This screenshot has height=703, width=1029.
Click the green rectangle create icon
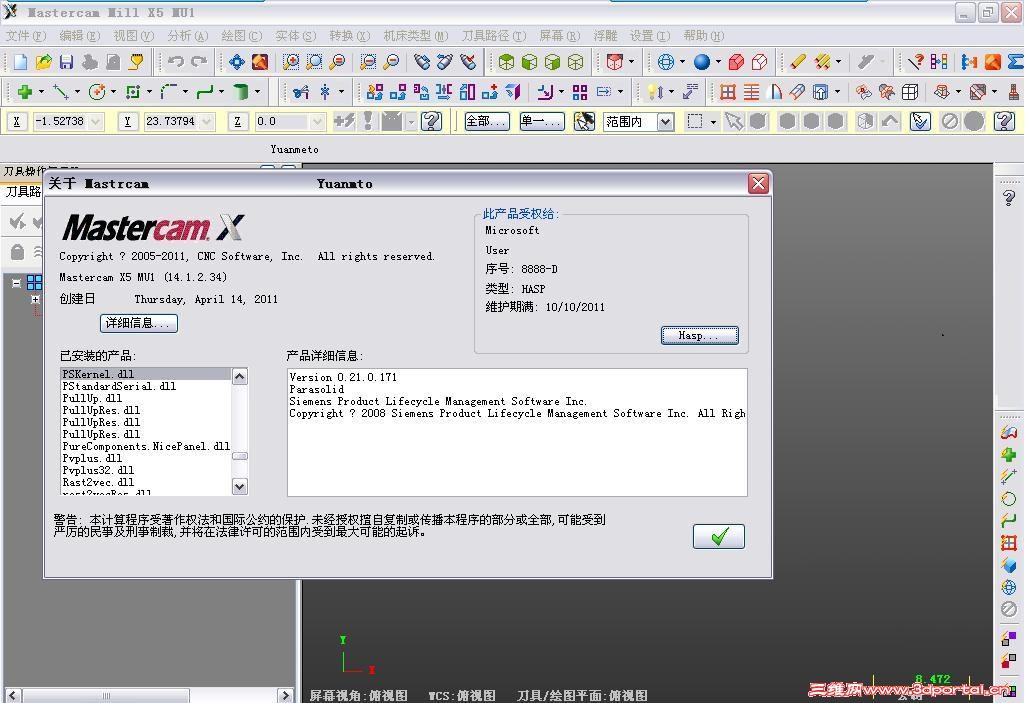(133, 92)
